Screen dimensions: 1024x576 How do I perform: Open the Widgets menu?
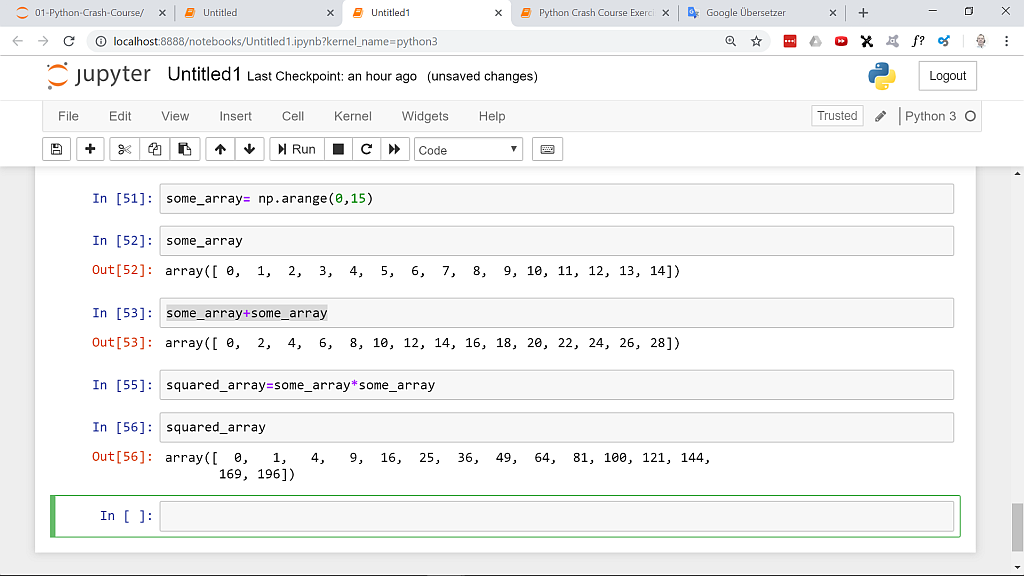click(425, 116)
